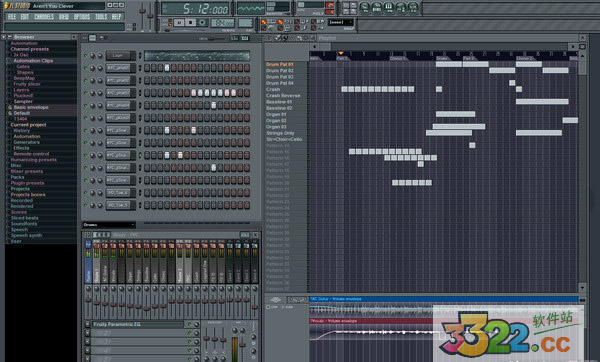Show the browser shortcut icon
The height and width of the screenshot is (362, 600).
[x=401, y=7]
